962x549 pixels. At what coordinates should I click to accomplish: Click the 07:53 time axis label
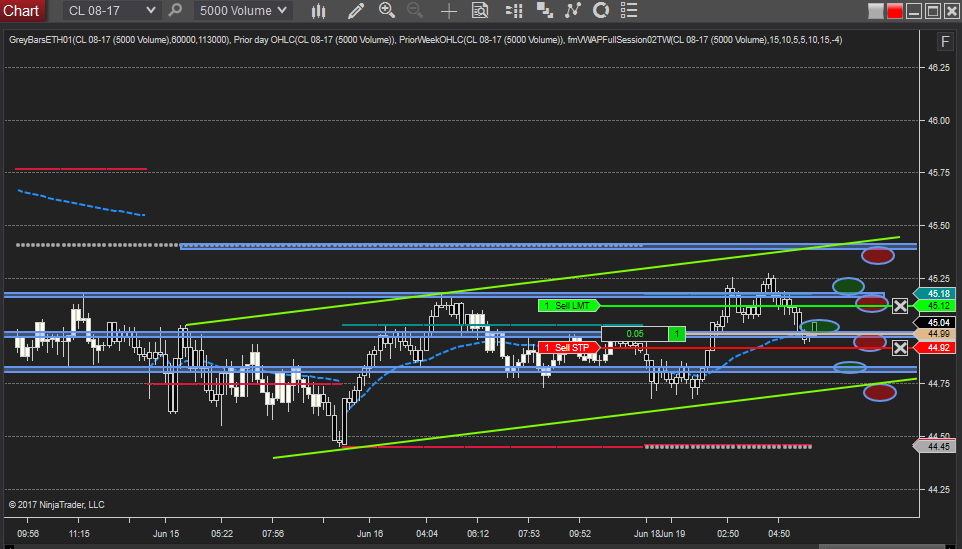point(529,534)
